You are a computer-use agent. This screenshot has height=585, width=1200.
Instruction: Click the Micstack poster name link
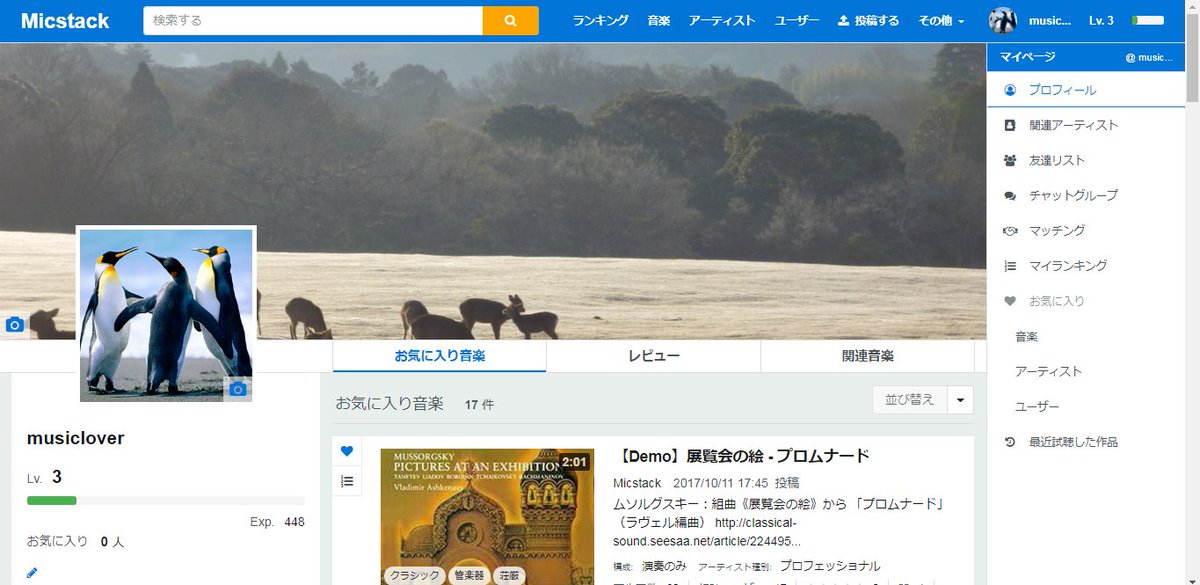click(637, 483)
